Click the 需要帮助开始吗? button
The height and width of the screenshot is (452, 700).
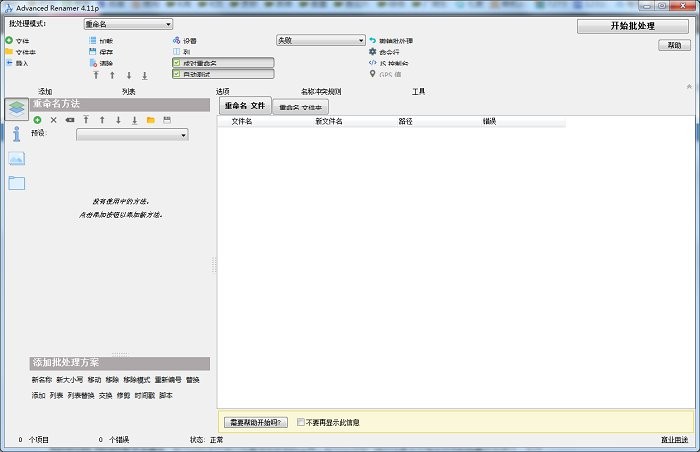(256, 423)
